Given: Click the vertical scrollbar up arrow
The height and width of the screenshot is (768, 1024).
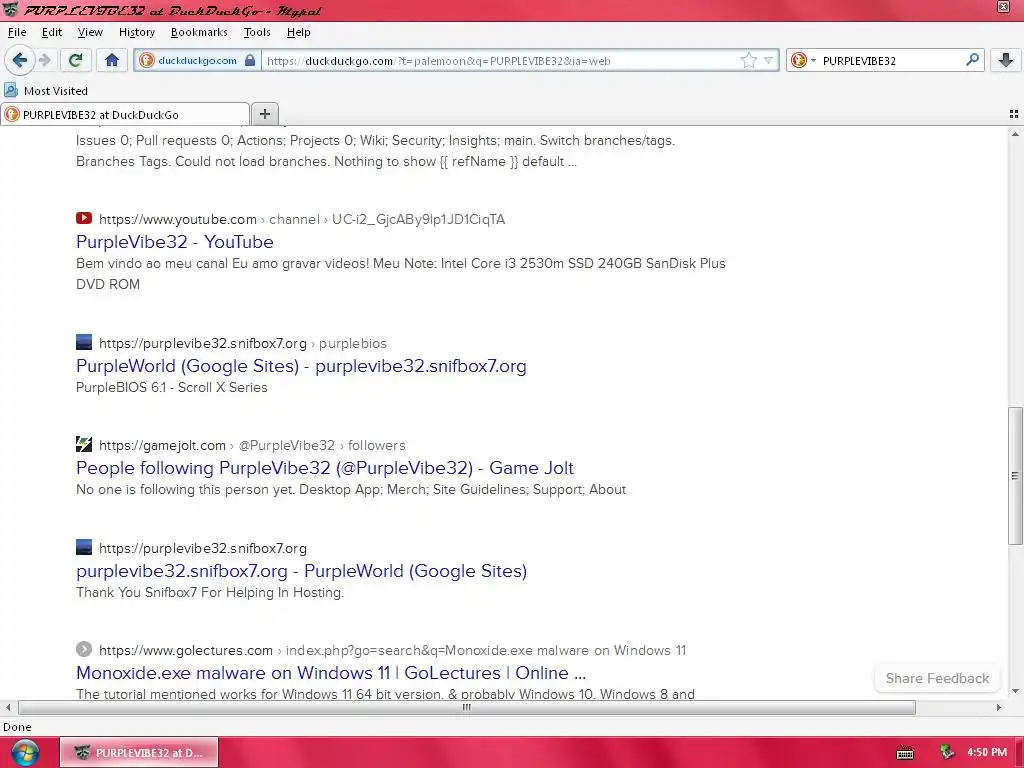Looking at the screenshot, I should [x=1015, y=134].
